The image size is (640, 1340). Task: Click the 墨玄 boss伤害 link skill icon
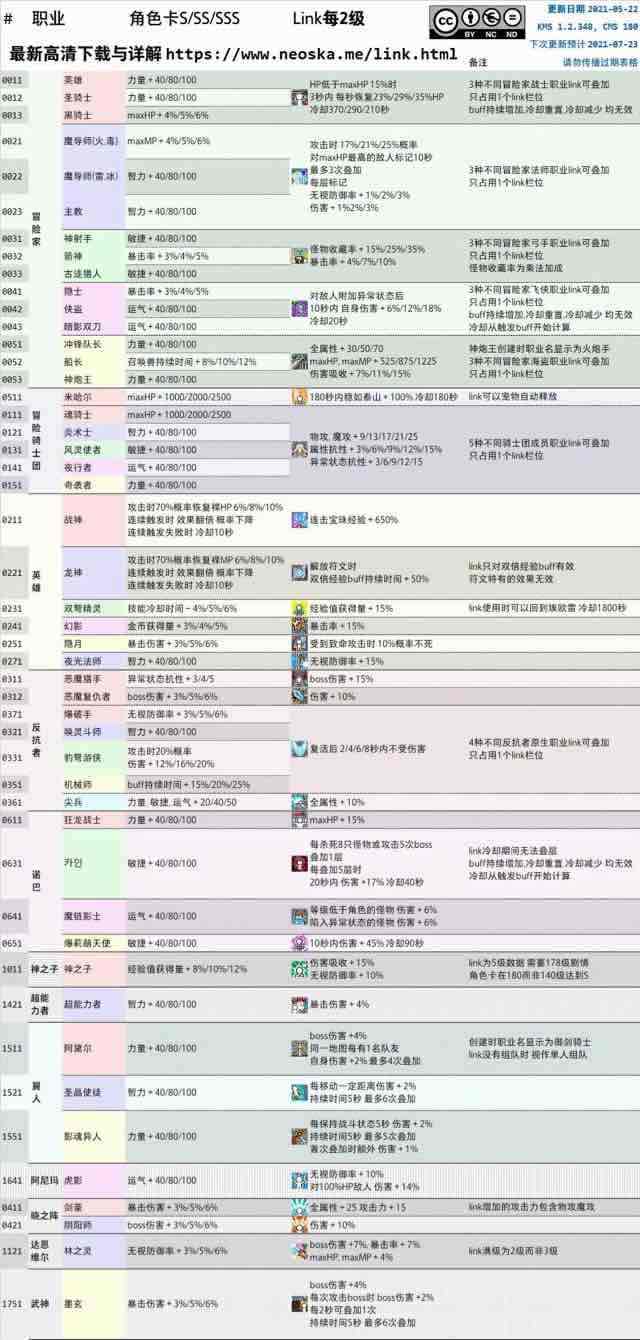coord(299,1304)
